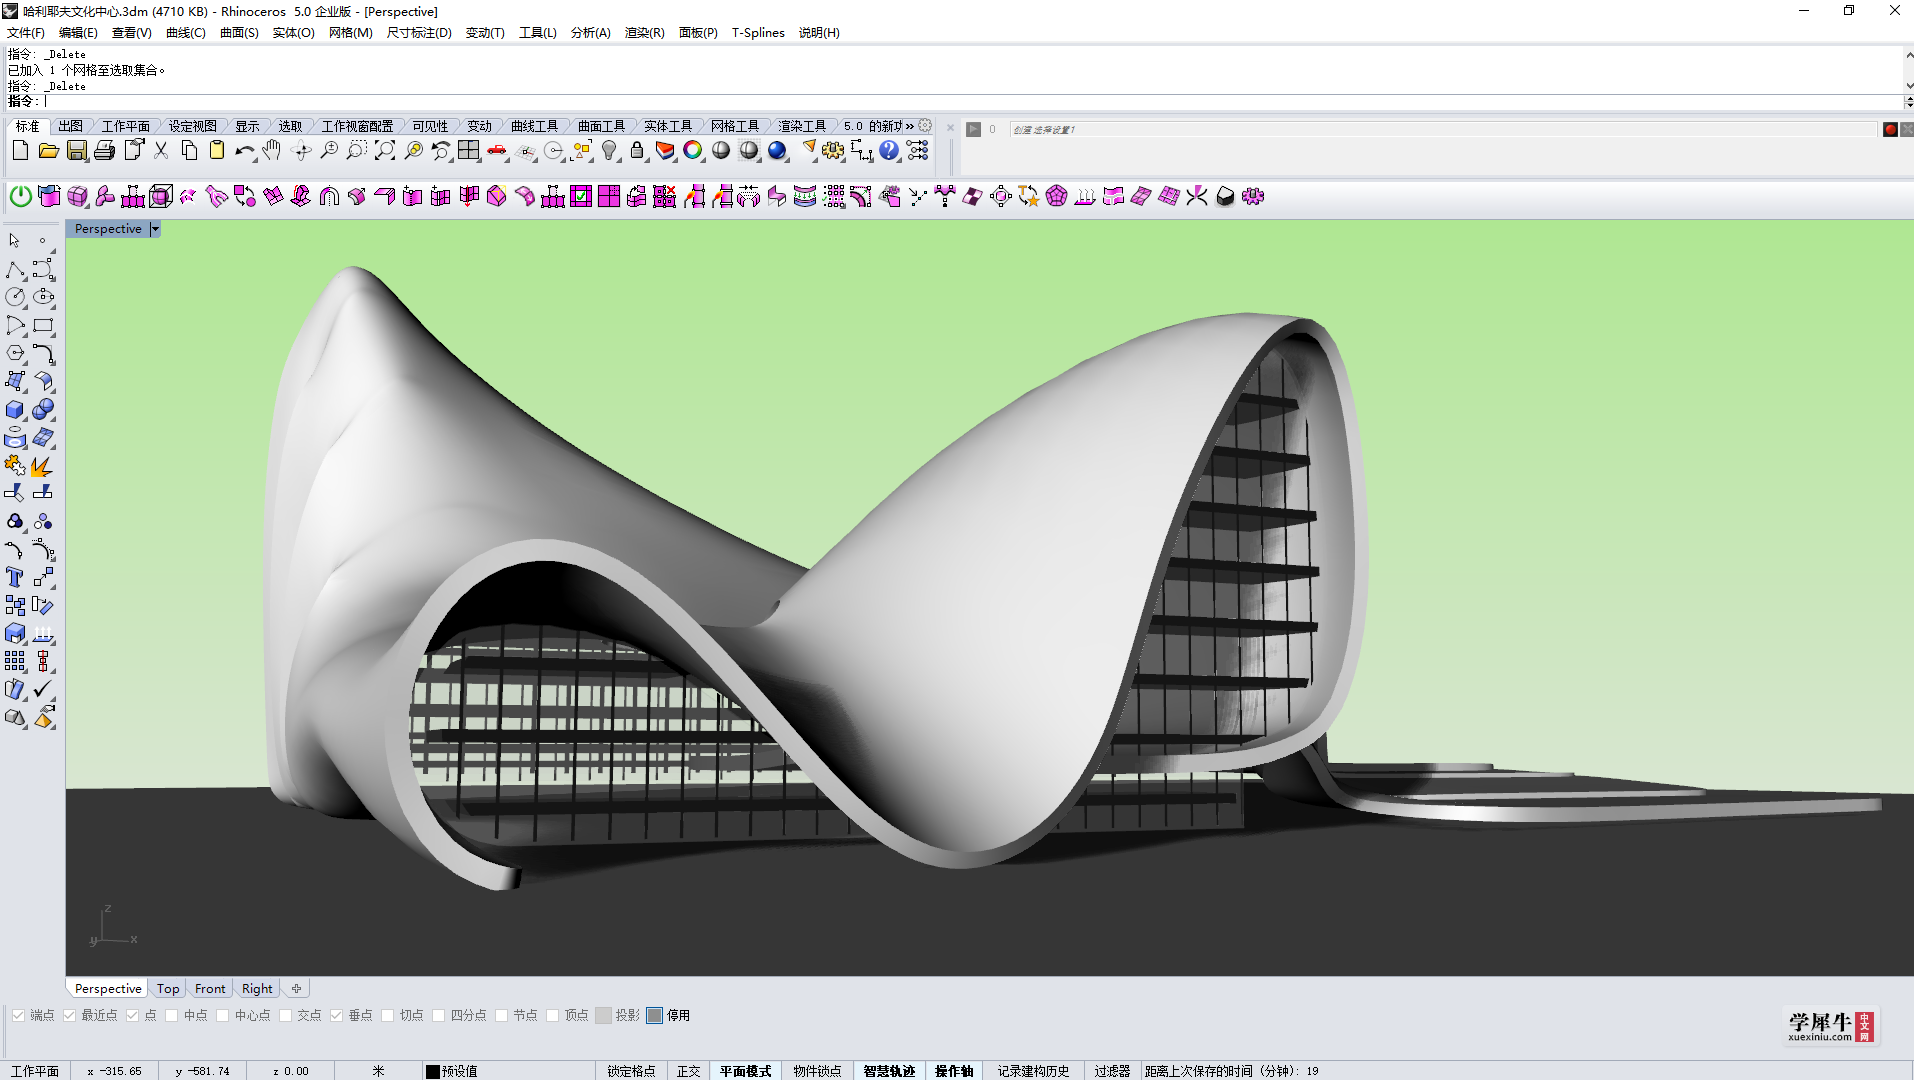Open a file with the folder icon
Screen dimensions: 1914x1080
pyautogui.click(x=48, y=151)
